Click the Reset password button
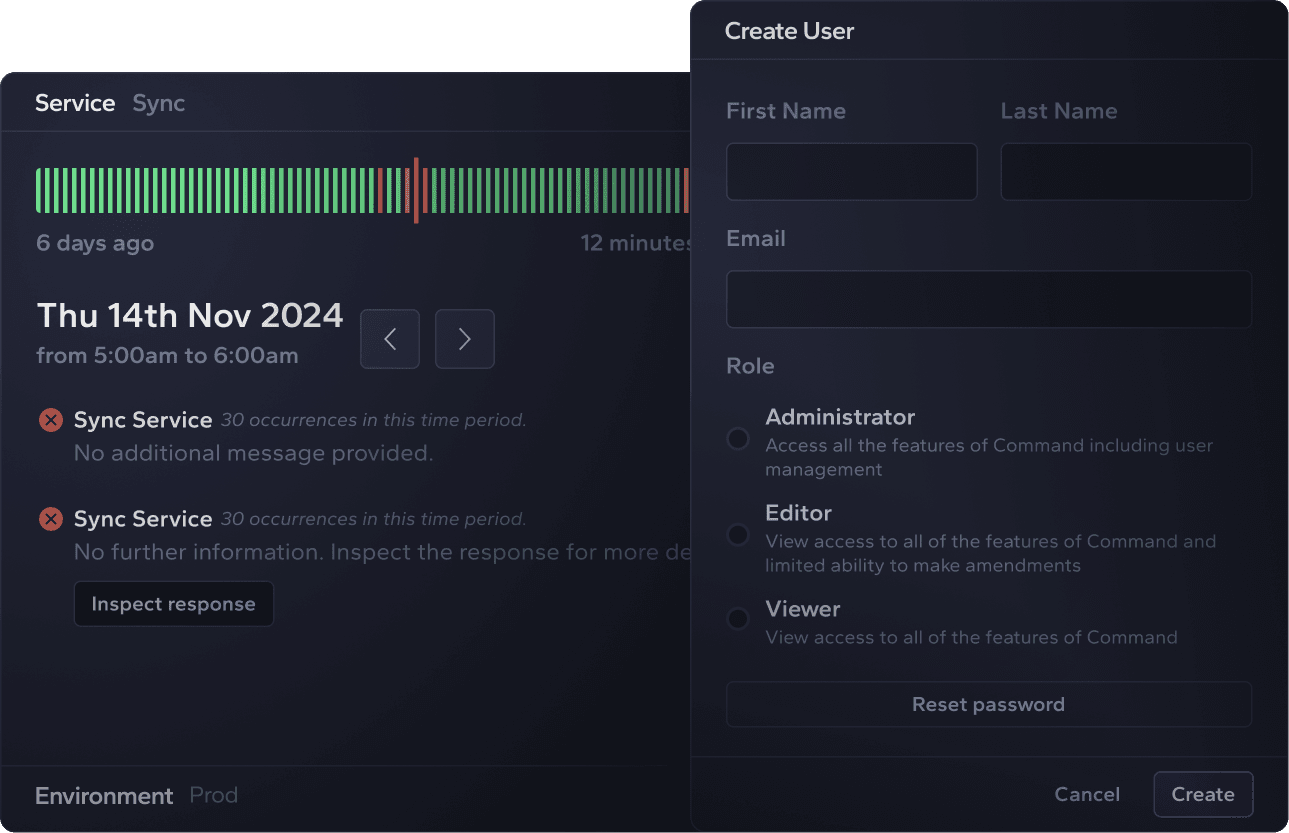This screenshot has width=1289, height=833. click(988, 704)
